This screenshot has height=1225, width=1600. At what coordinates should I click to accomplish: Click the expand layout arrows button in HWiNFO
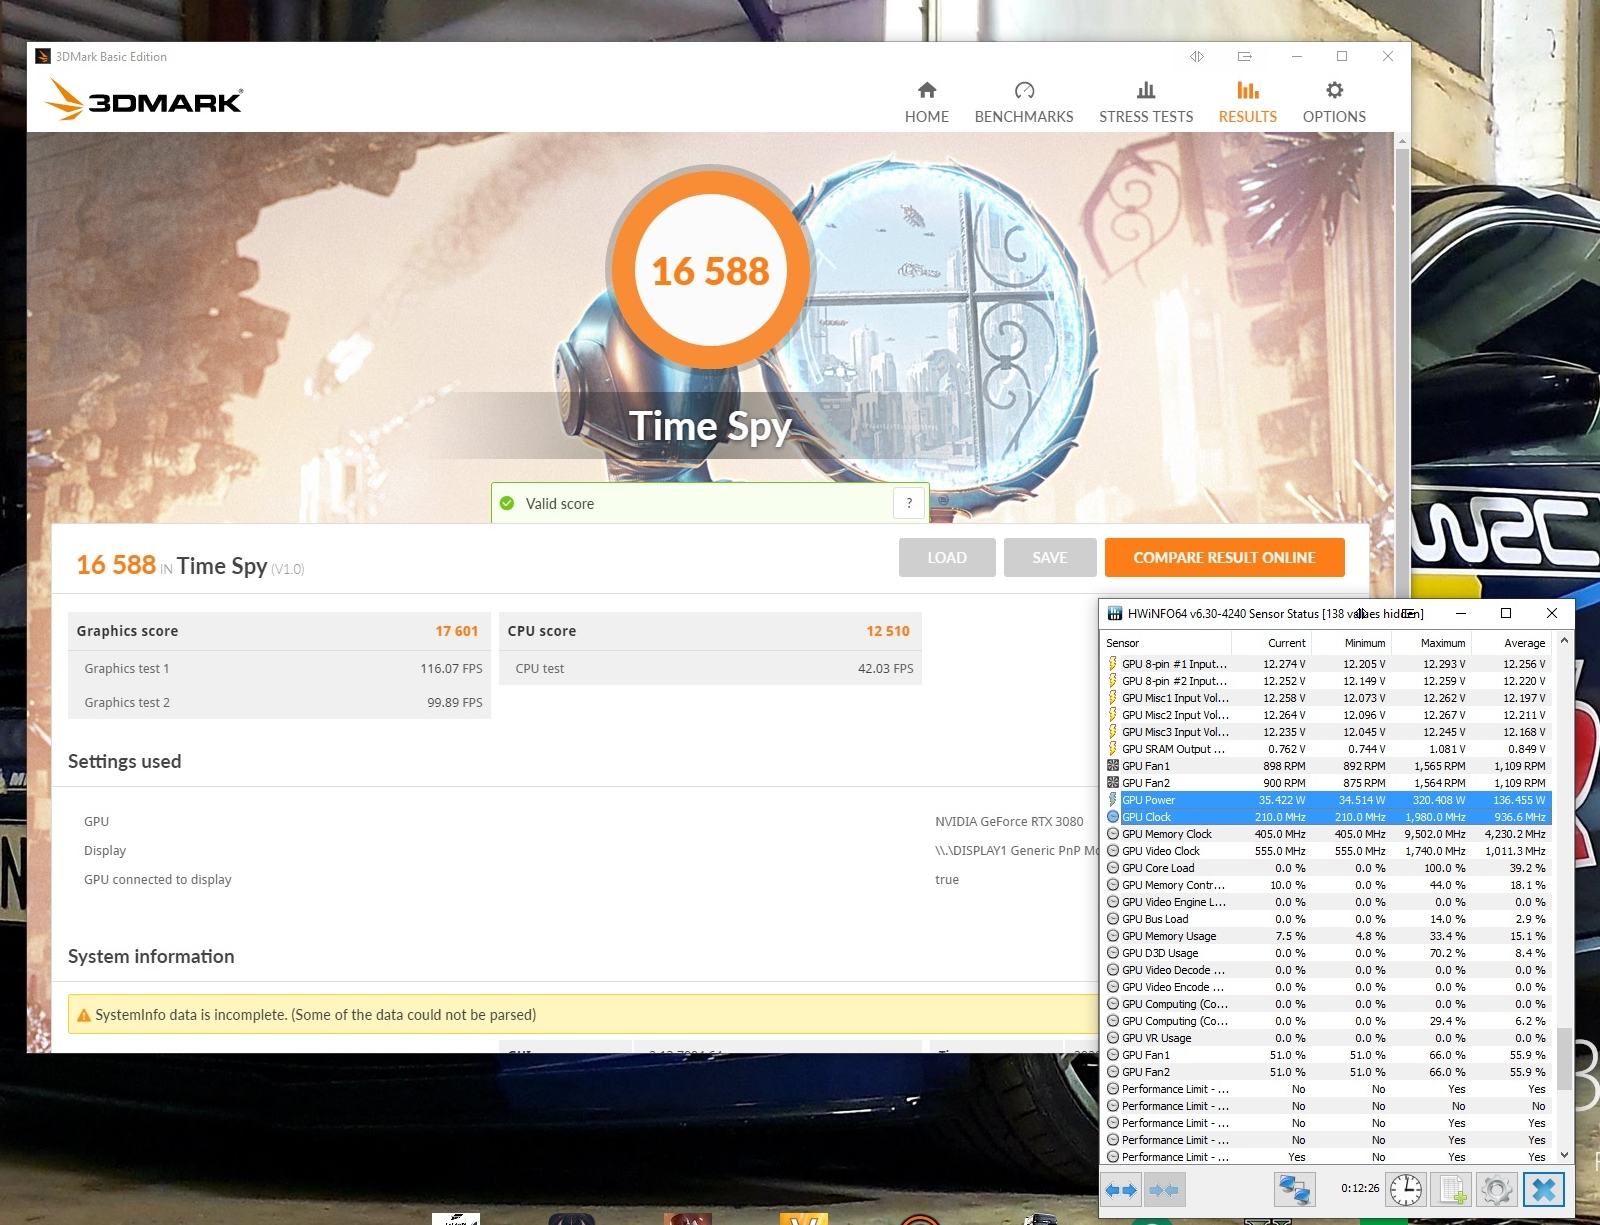coord(1122,1190)
